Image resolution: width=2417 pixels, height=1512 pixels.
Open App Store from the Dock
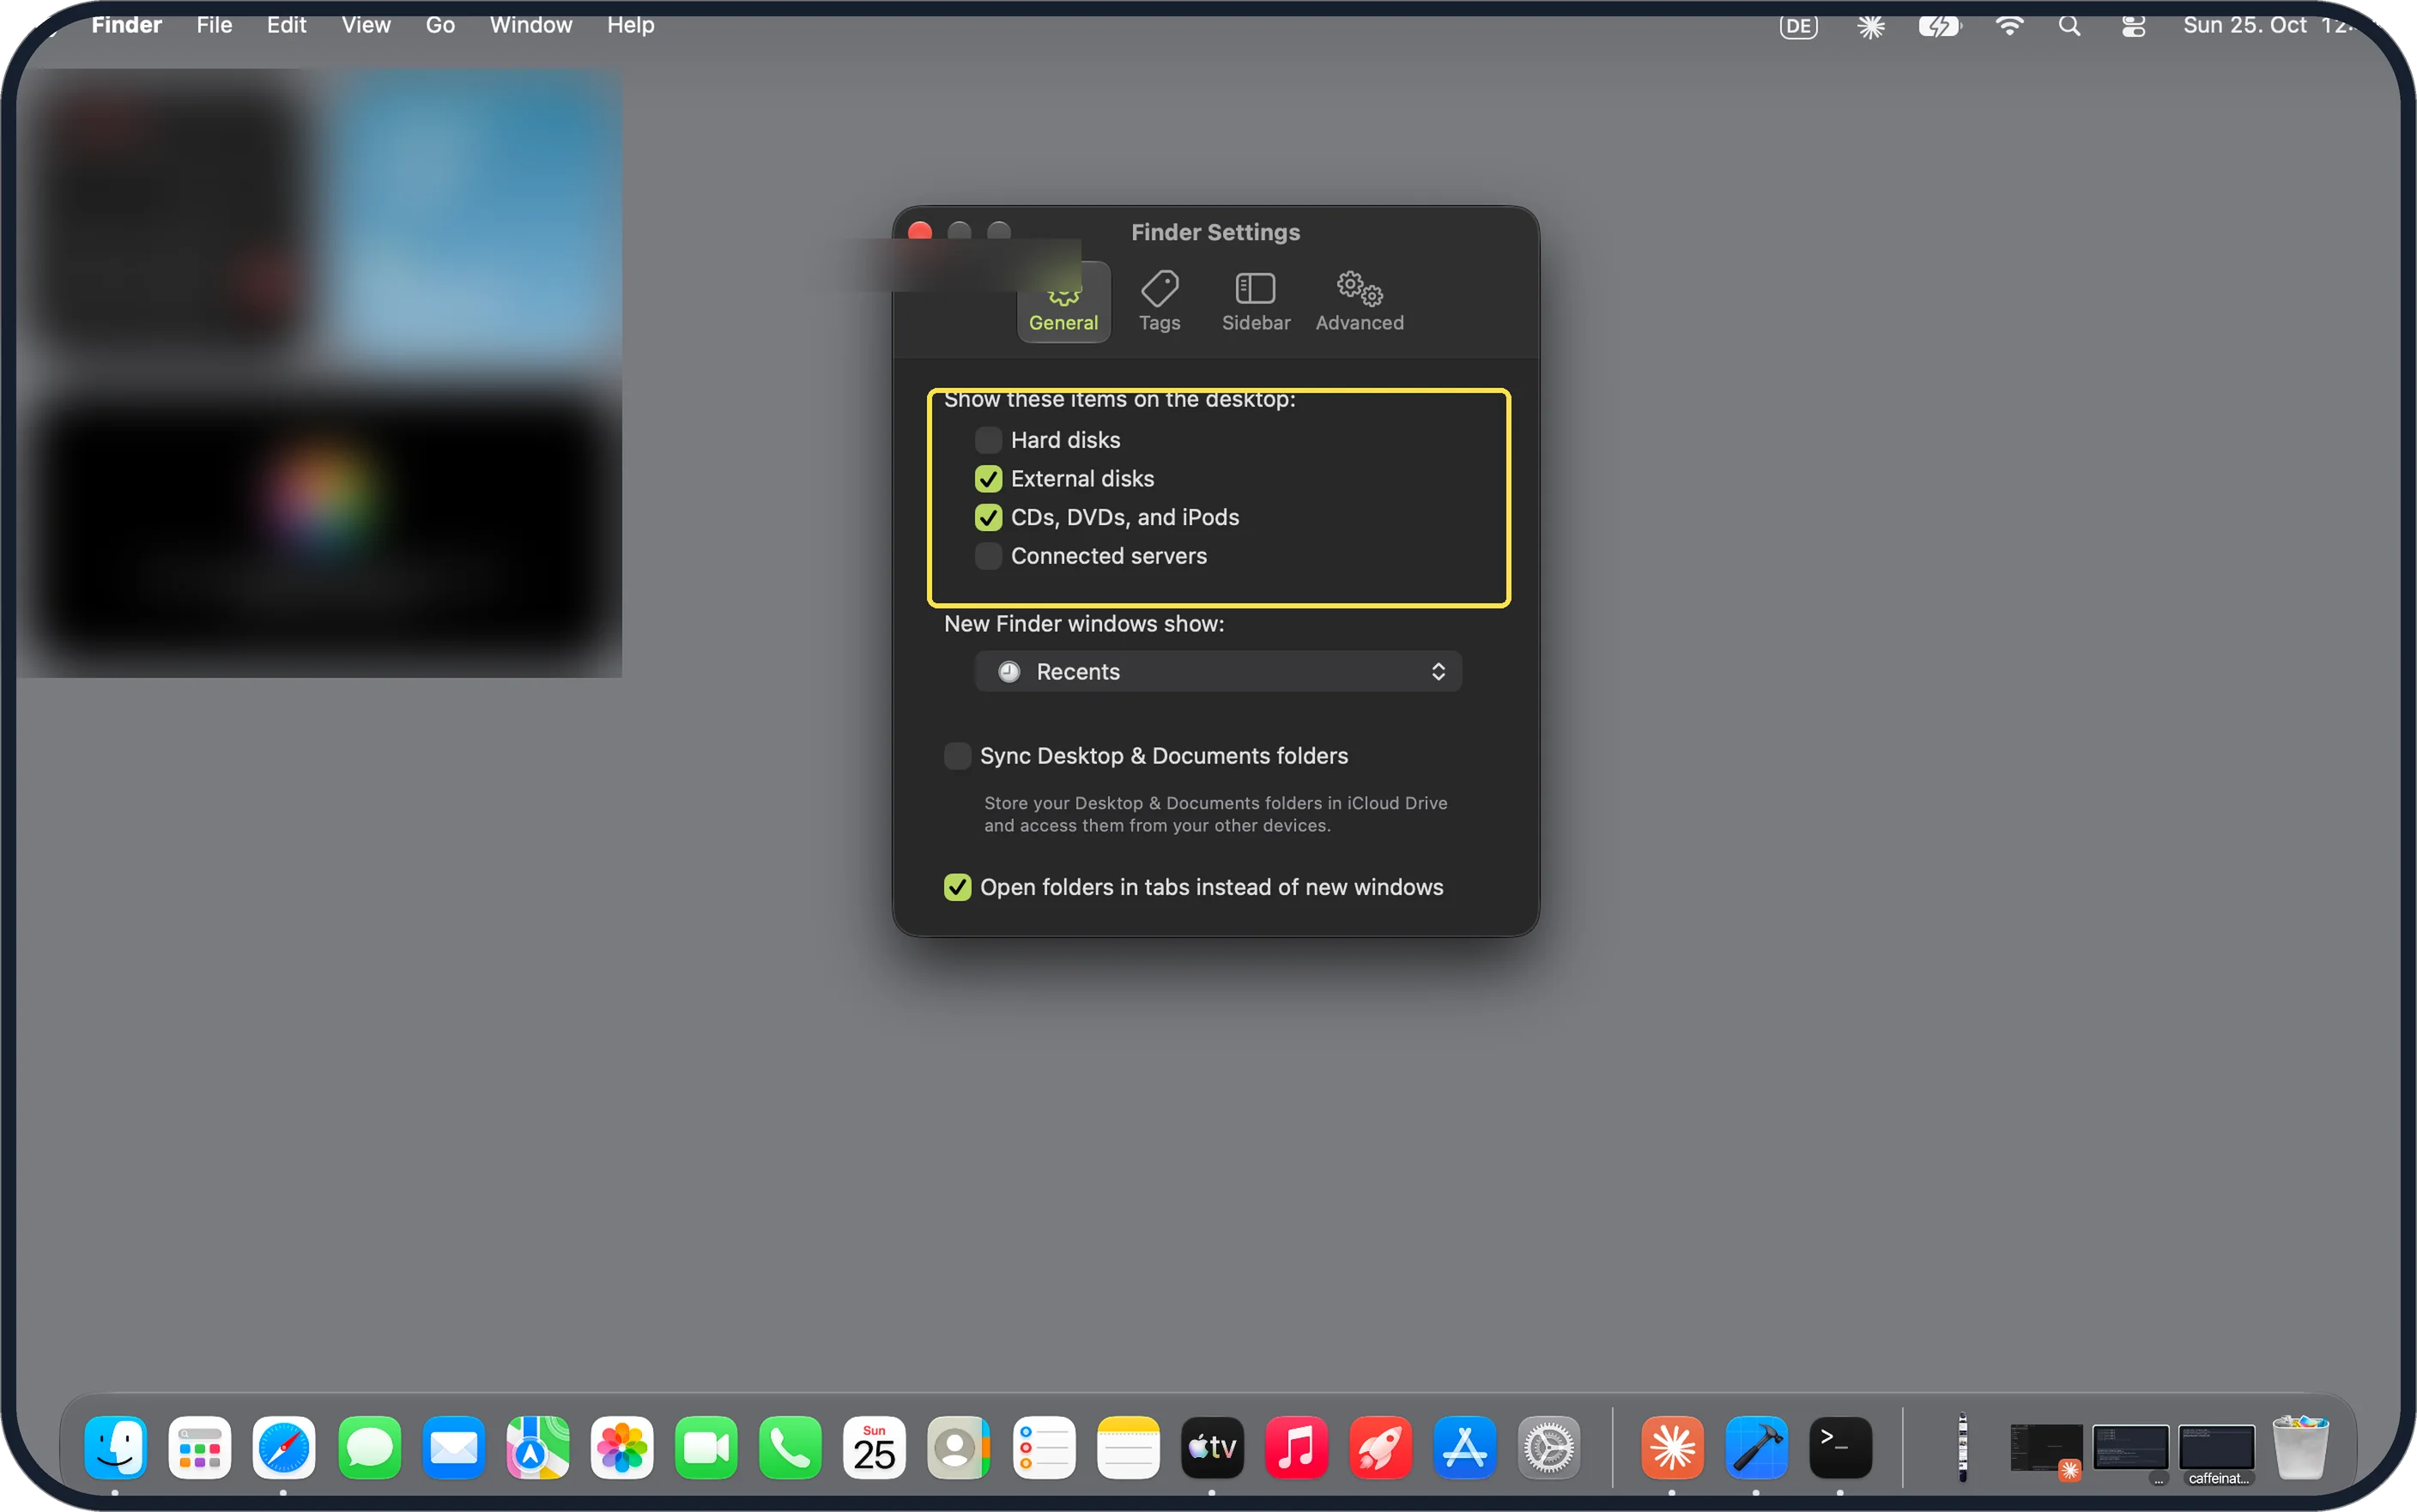pyautogui.click(x=1464, y=1447)
